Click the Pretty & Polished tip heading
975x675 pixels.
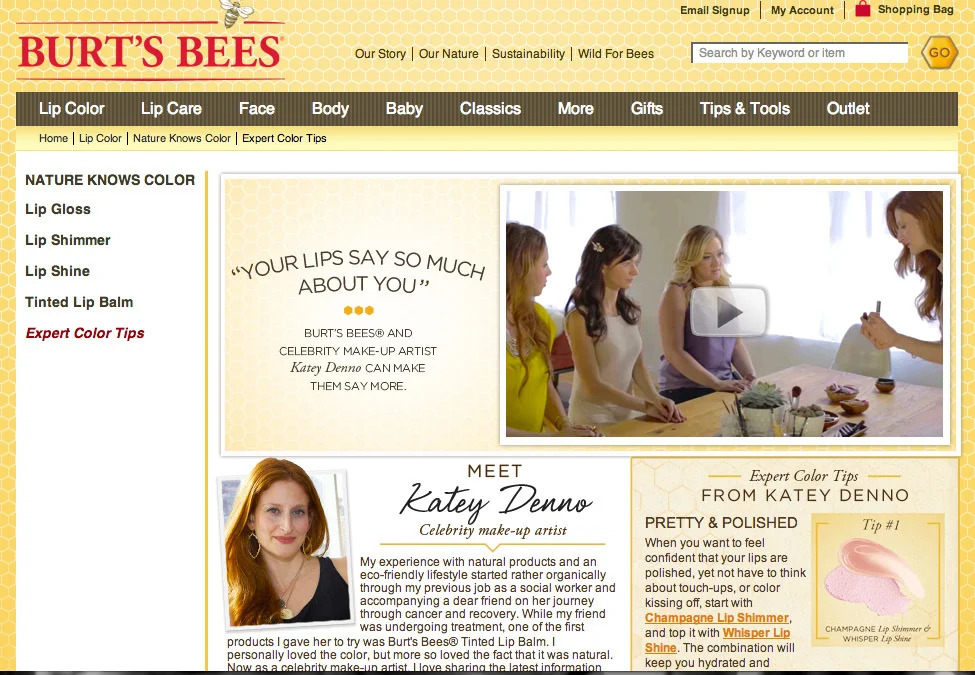coord(721,523)
